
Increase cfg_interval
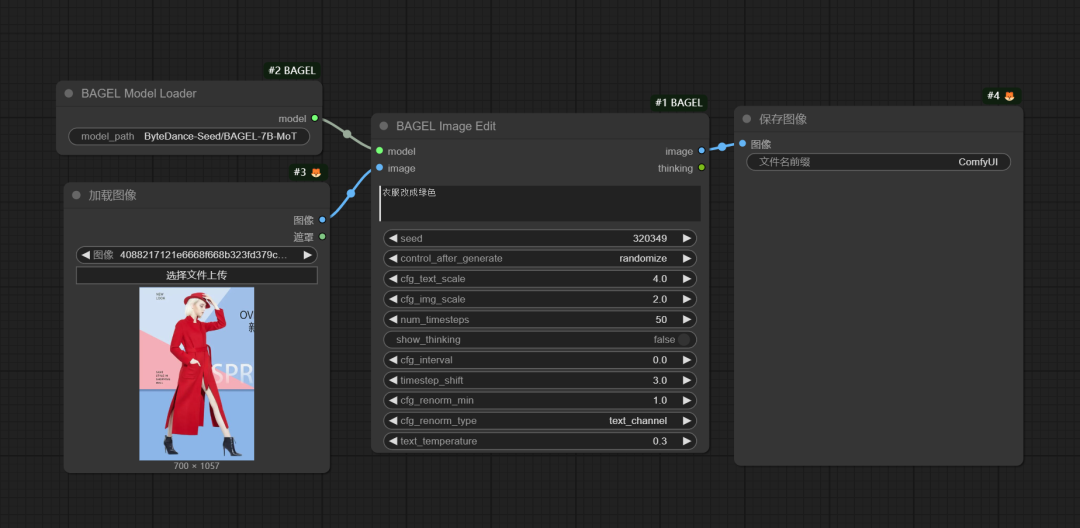(x=686, y=359)
